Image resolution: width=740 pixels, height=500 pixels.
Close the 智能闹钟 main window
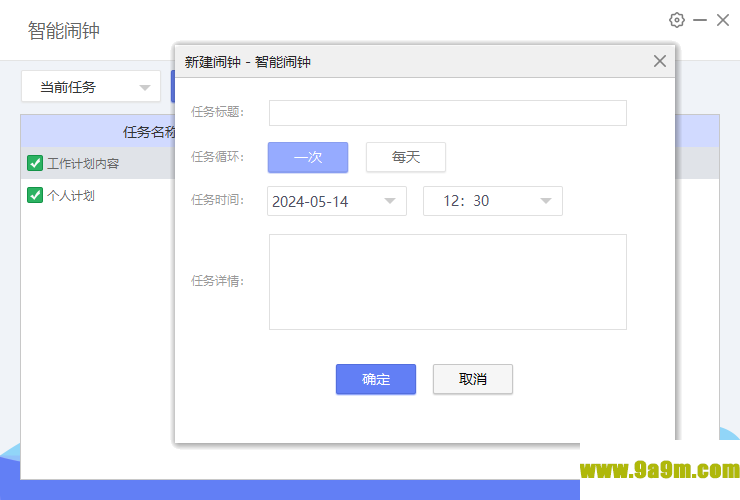[723, 20]
